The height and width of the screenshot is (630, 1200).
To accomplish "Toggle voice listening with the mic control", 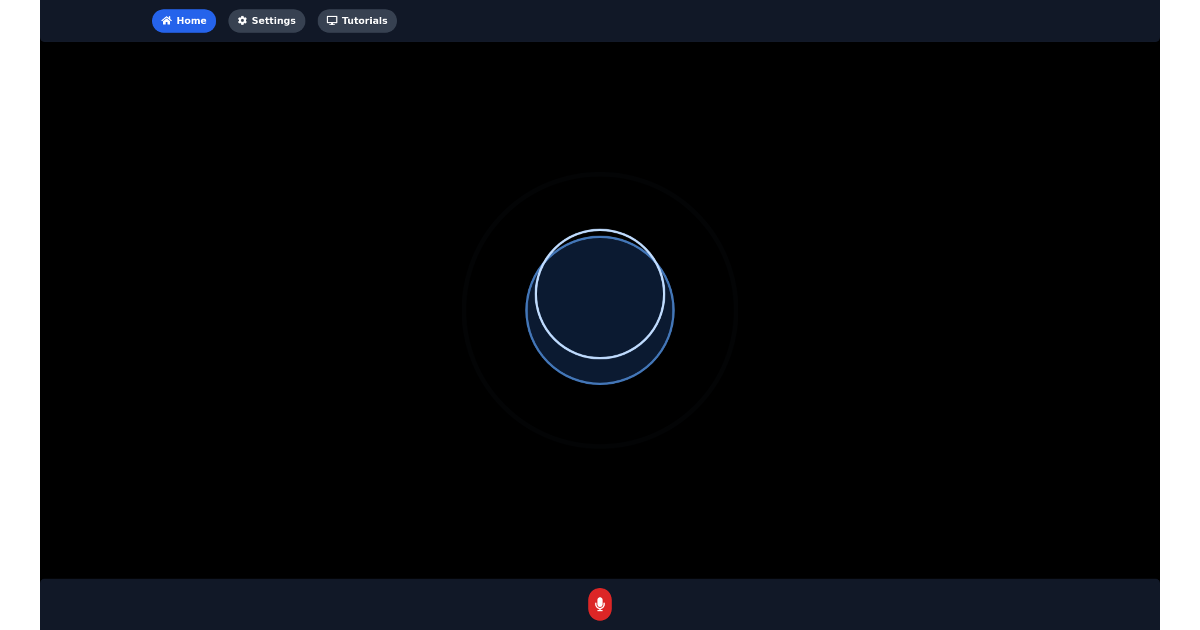I will (x=600, y=604).
